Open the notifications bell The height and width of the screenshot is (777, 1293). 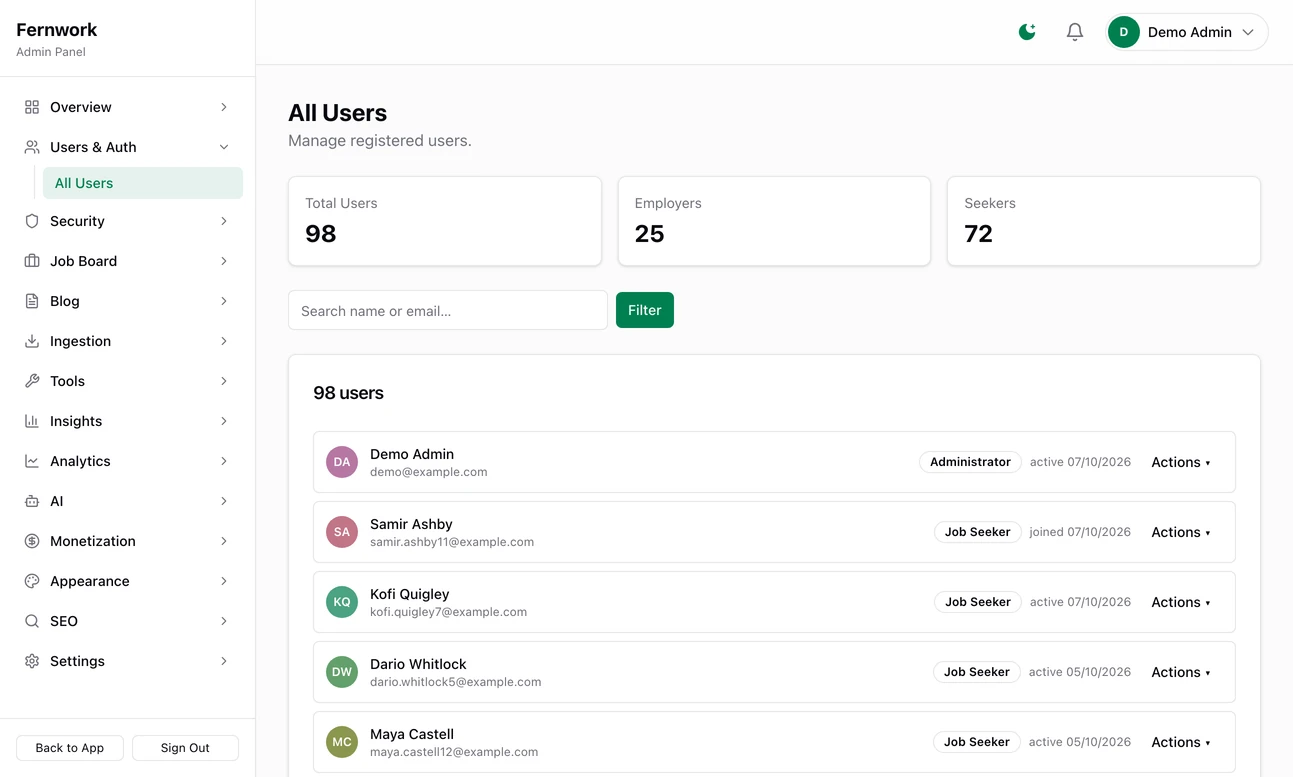click(x=1075, y=32)
